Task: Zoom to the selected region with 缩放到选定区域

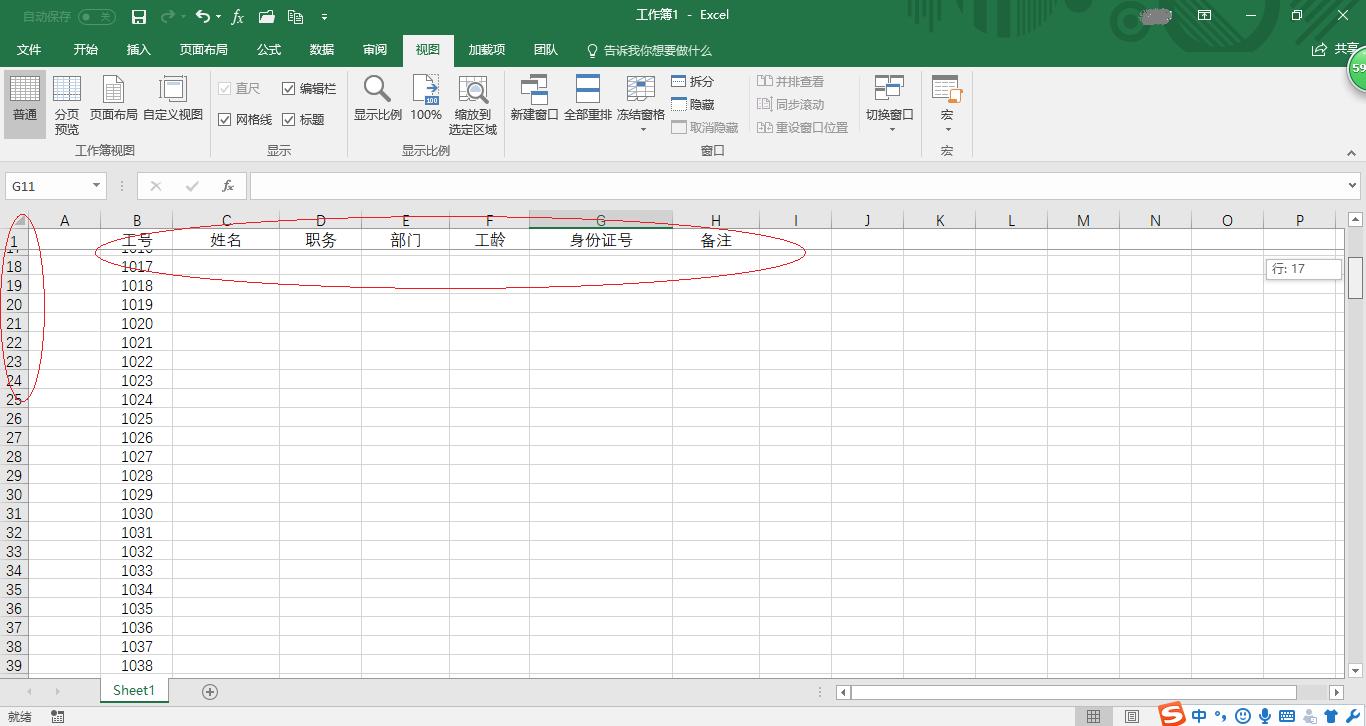Action: point(471,105)
